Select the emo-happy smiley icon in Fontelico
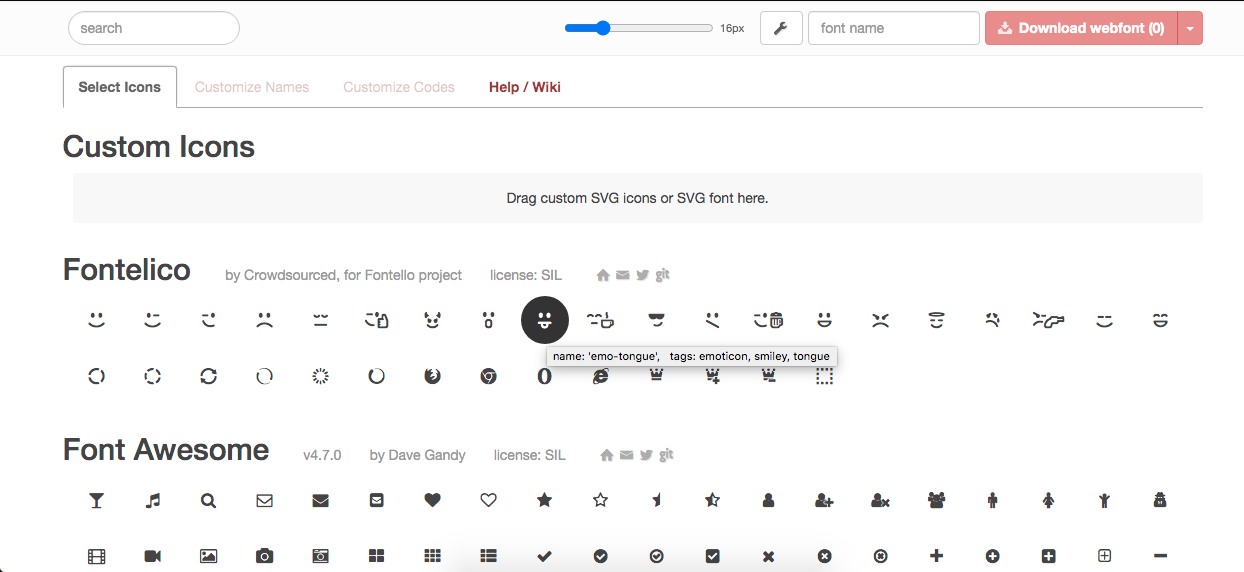This screenshot has height=572, width=1244. [x=97, y=320]
